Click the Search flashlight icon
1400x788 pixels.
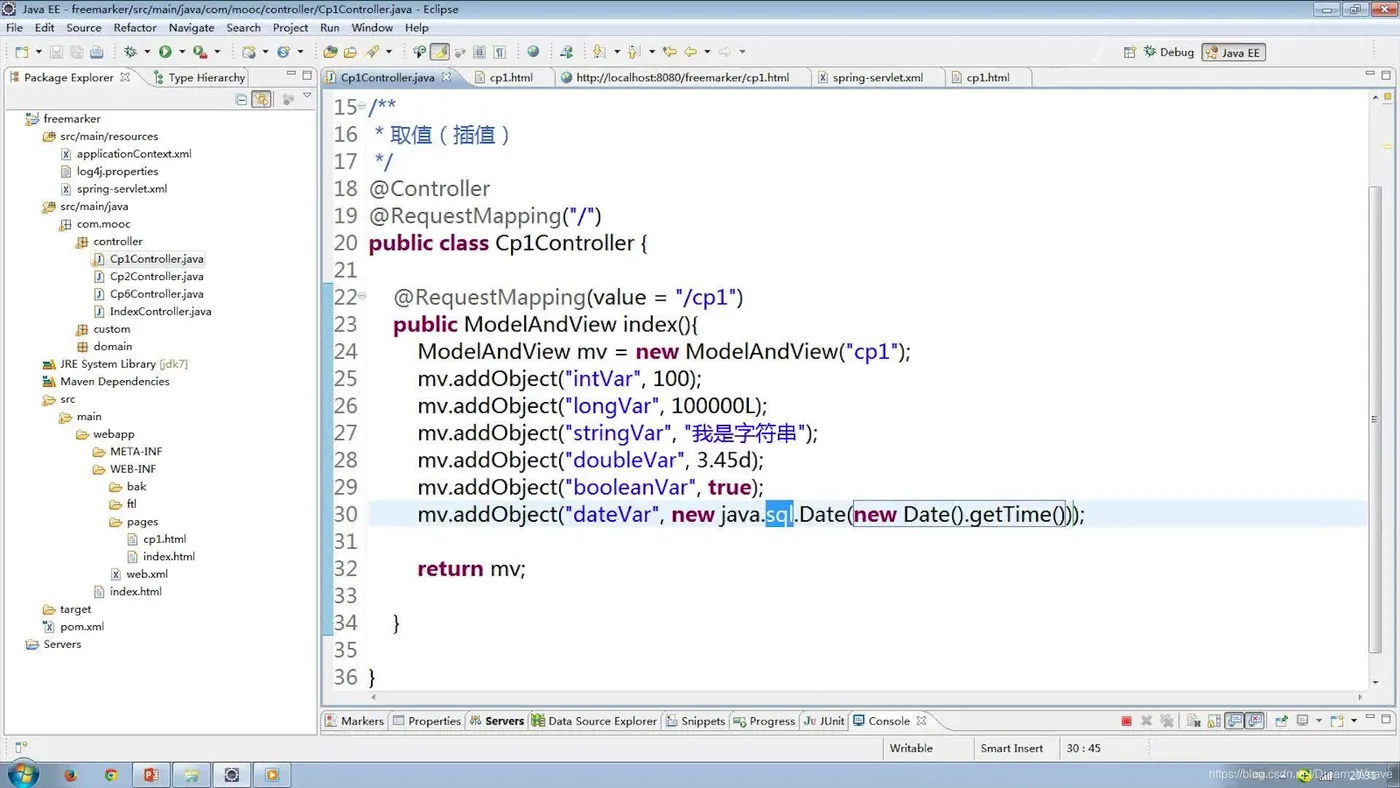pyautogui.click(x=372, y=52)
